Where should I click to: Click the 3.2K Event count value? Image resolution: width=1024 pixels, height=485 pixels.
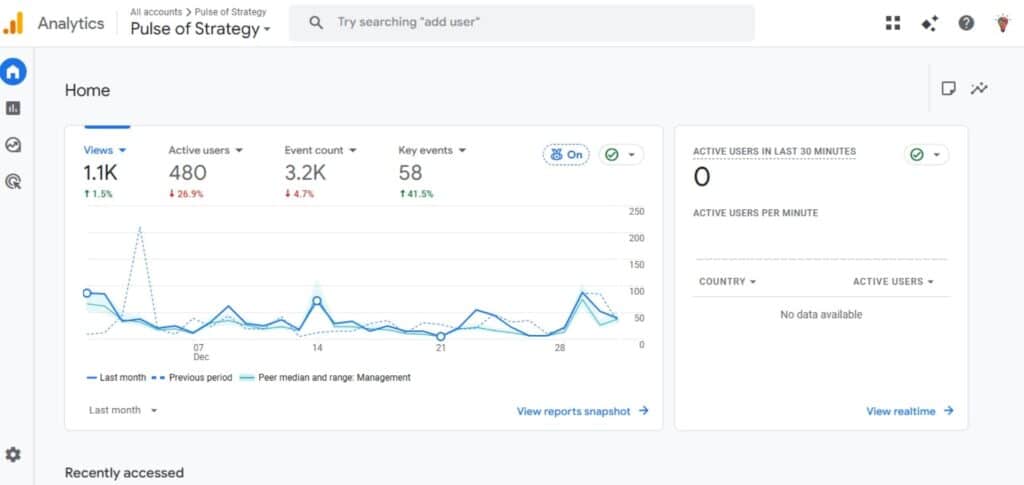click(304, 173)
